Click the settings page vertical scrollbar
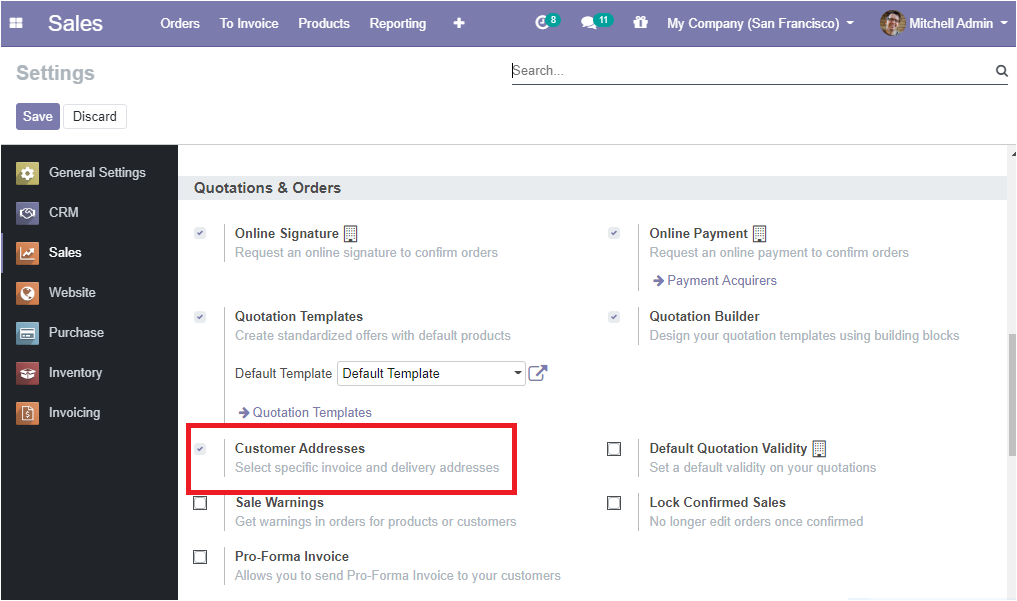 click(1012, 394)
